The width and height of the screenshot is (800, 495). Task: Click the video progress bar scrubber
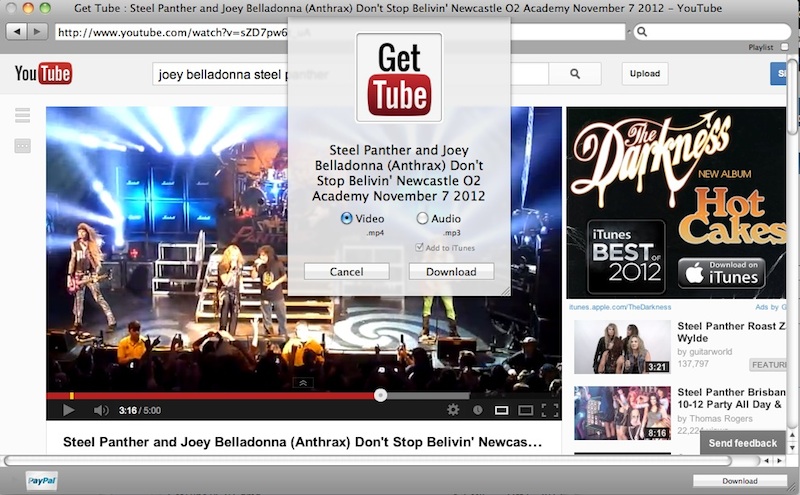380,395
